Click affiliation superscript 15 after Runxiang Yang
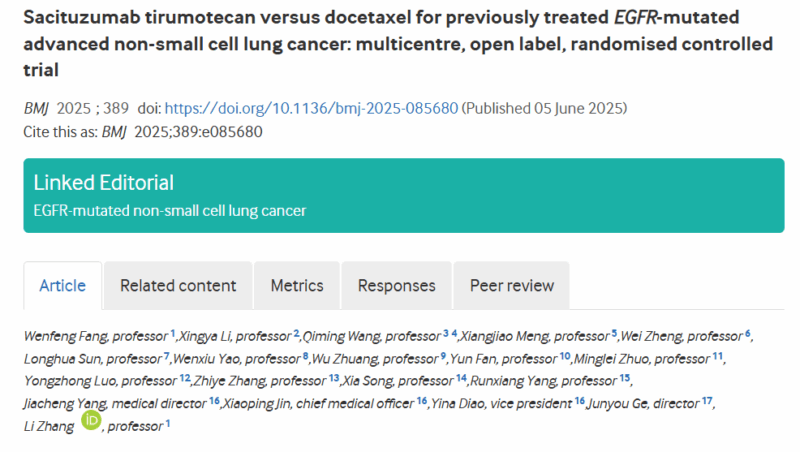Screen dimensions: 800x452 coord(624,378)
